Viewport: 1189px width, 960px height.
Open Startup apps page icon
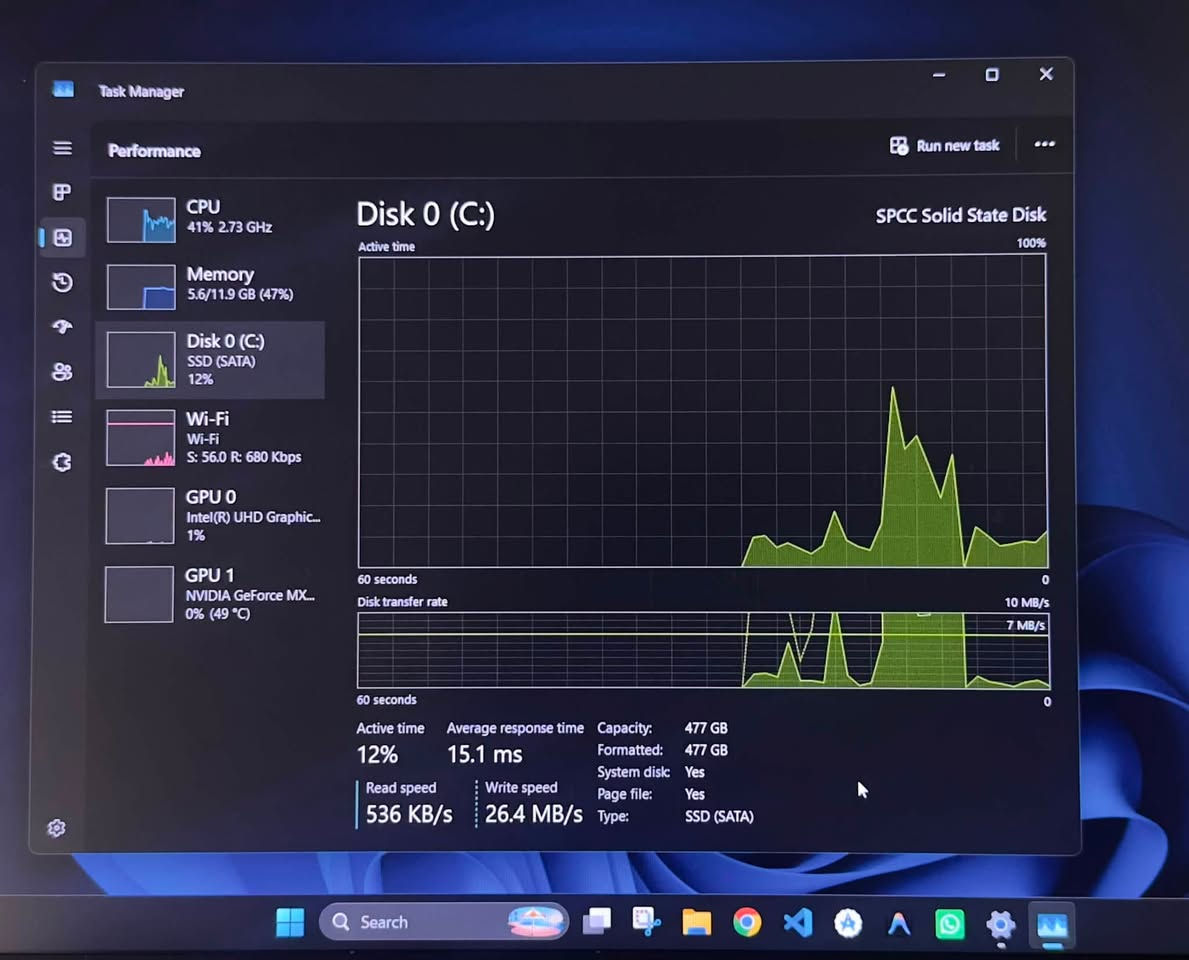click(x=62, y=327)
